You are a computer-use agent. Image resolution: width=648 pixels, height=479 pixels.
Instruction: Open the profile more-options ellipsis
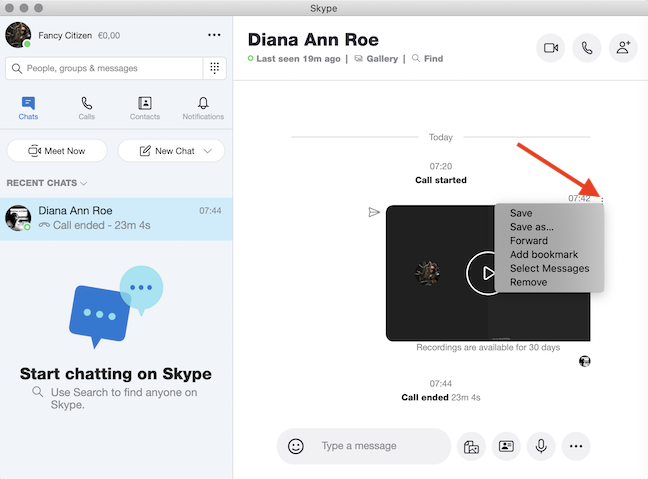point(214,35)
